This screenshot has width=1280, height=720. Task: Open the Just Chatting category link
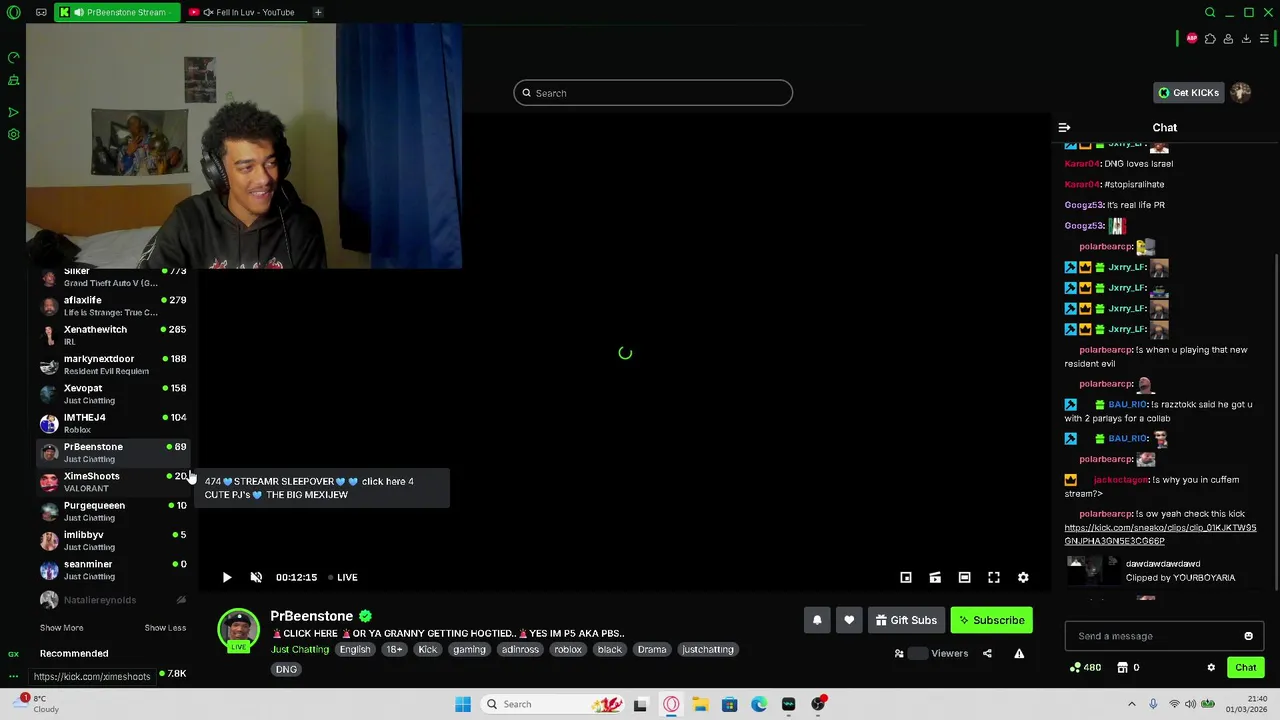point(300,650)
